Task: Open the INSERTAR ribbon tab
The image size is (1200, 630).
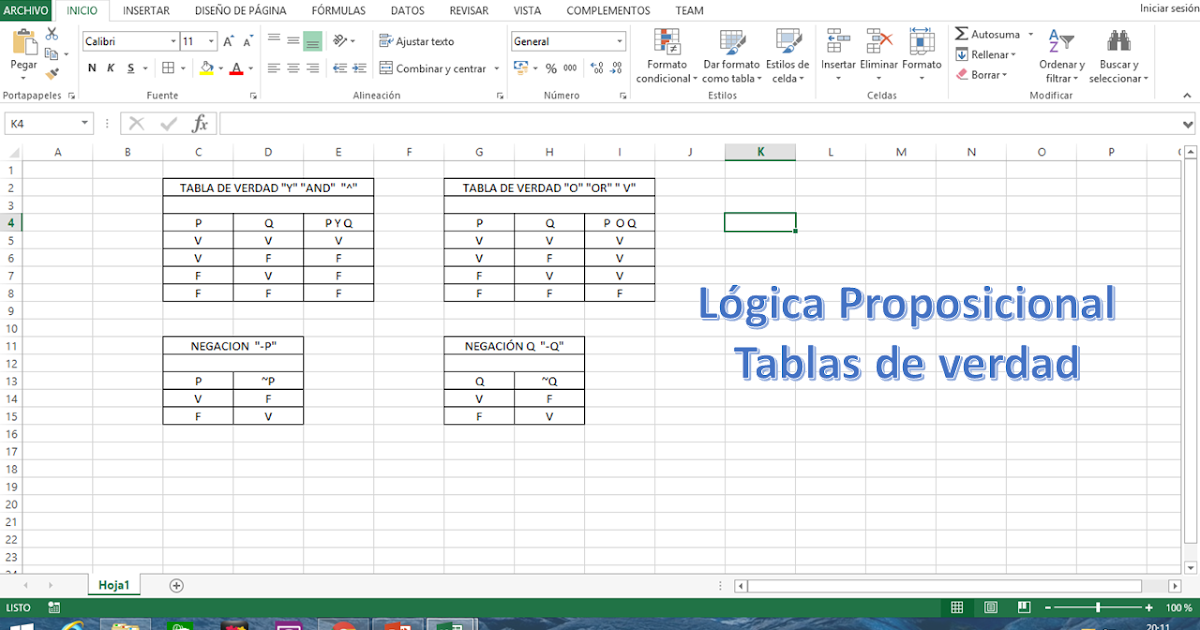Action: coord(146,10)
